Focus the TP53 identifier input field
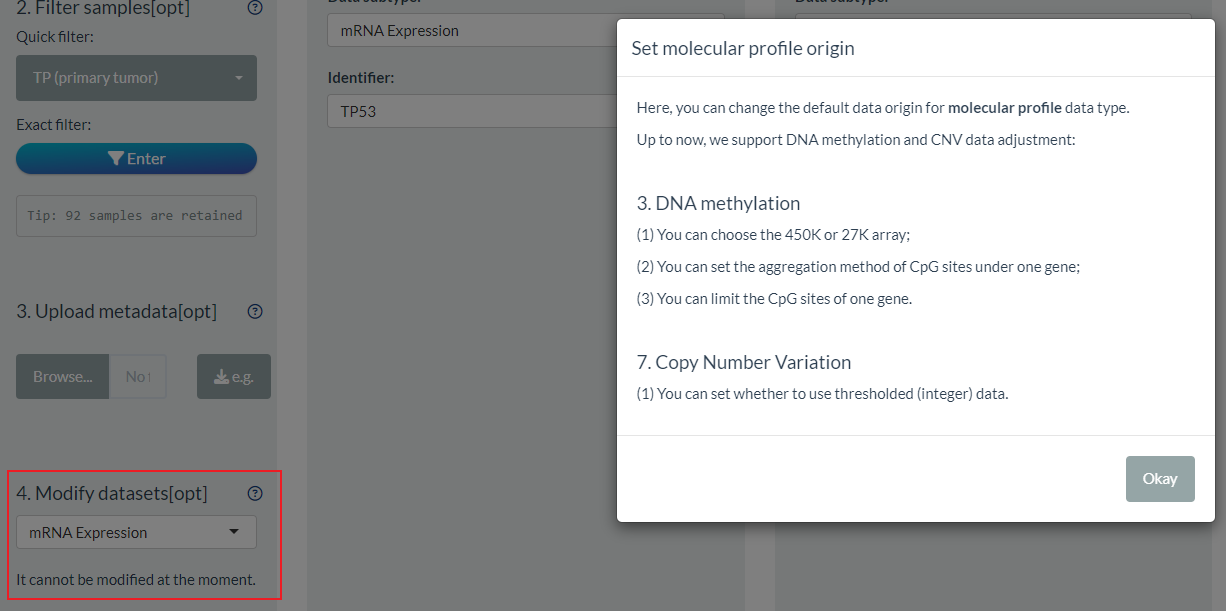1226x611 pixels. (x=470, y=111)
